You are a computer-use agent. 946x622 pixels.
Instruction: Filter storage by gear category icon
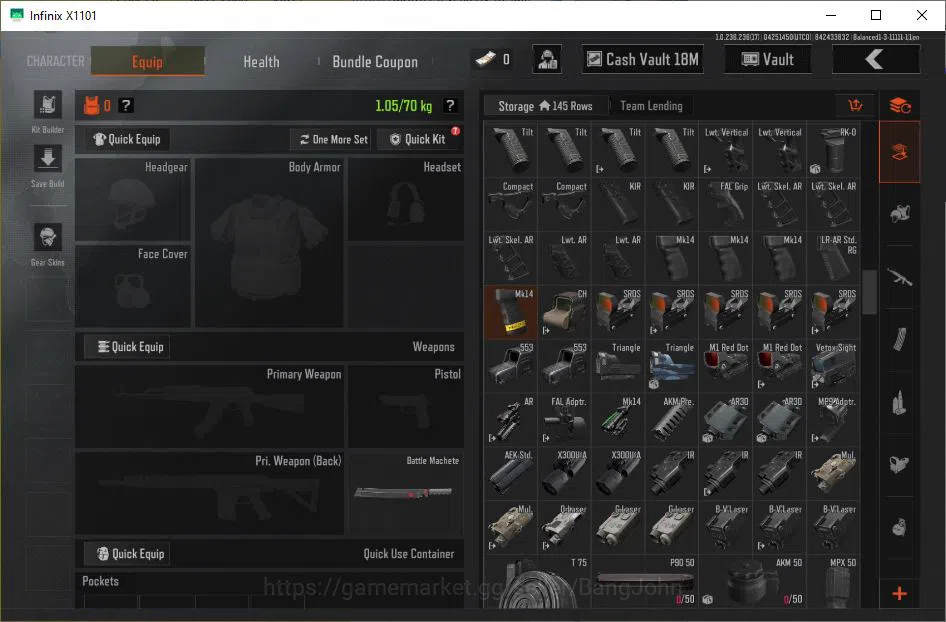(x=900, y=213)
